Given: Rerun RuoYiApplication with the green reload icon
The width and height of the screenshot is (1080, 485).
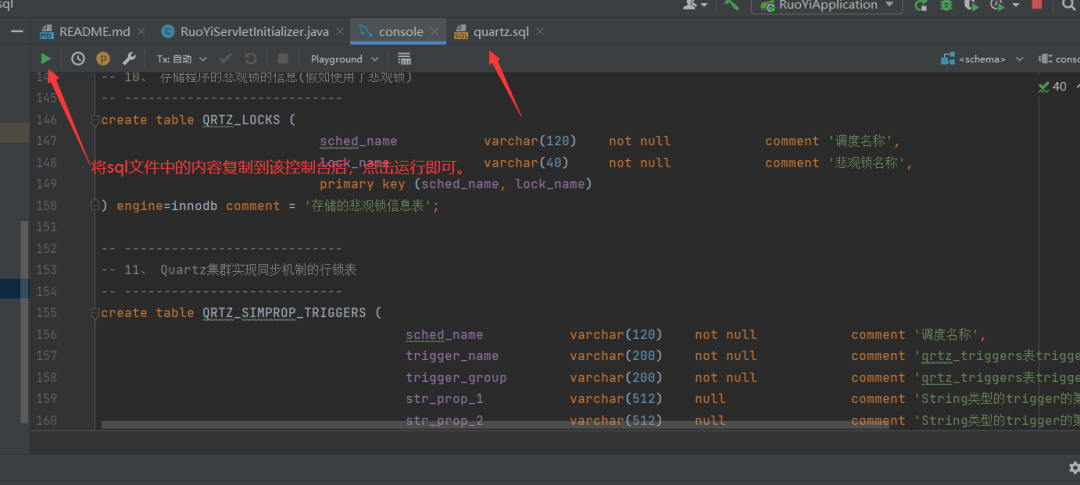Looking at the screenshot, I should (920, 6).
